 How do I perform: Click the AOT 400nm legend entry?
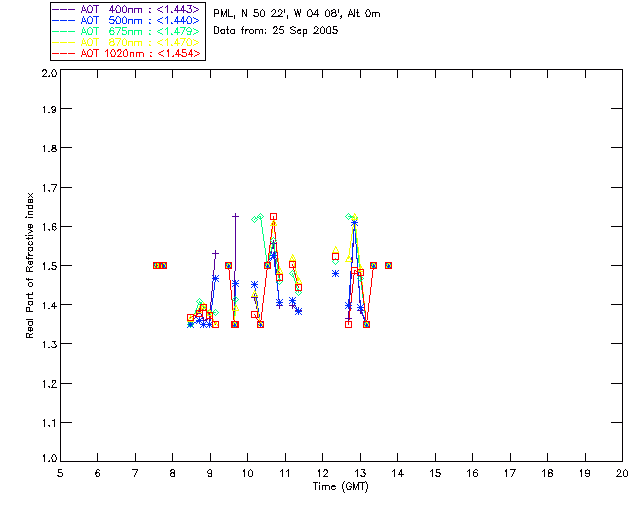pos(126,9)
